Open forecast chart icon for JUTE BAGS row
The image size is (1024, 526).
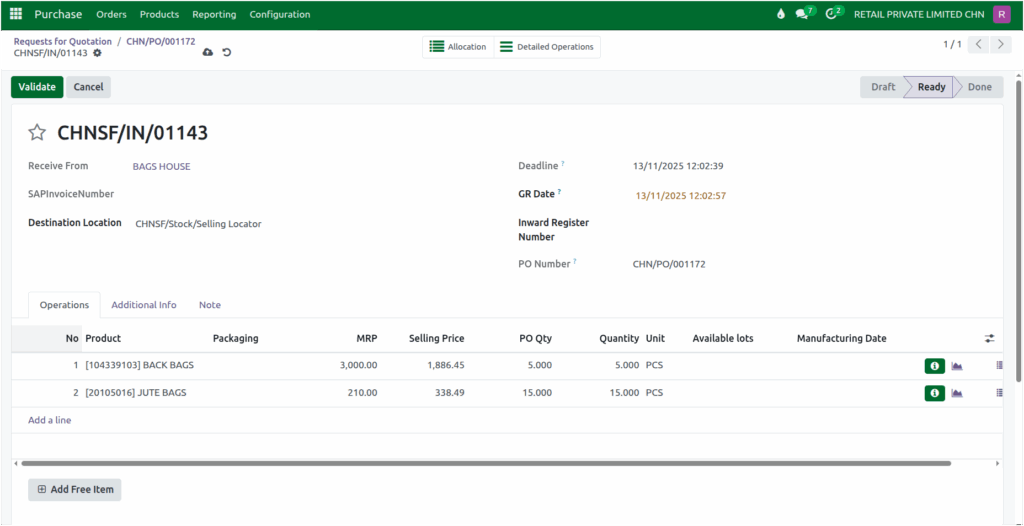[x=957, y=393]
